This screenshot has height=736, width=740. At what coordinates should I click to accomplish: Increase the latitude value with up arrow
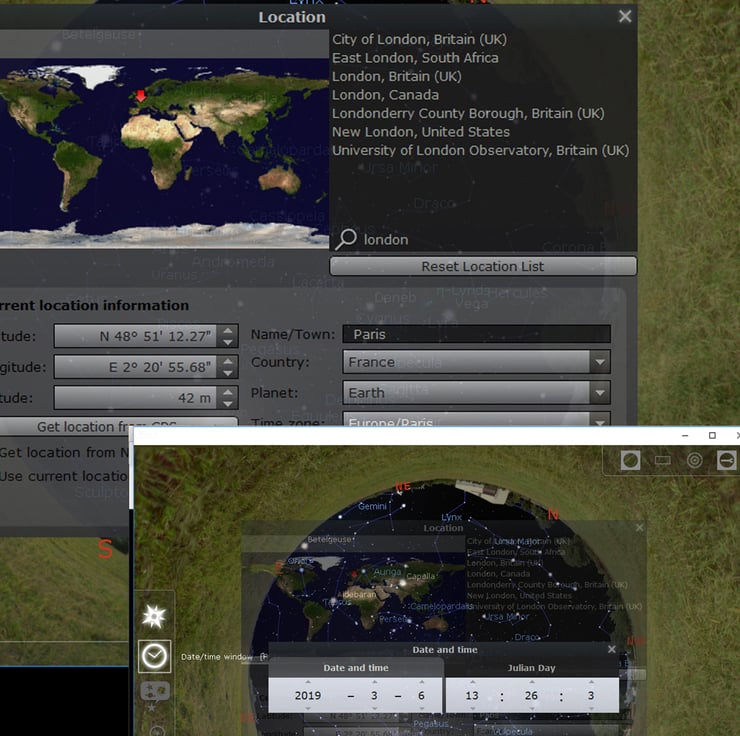pyautogui.click(x=229, y=331)
